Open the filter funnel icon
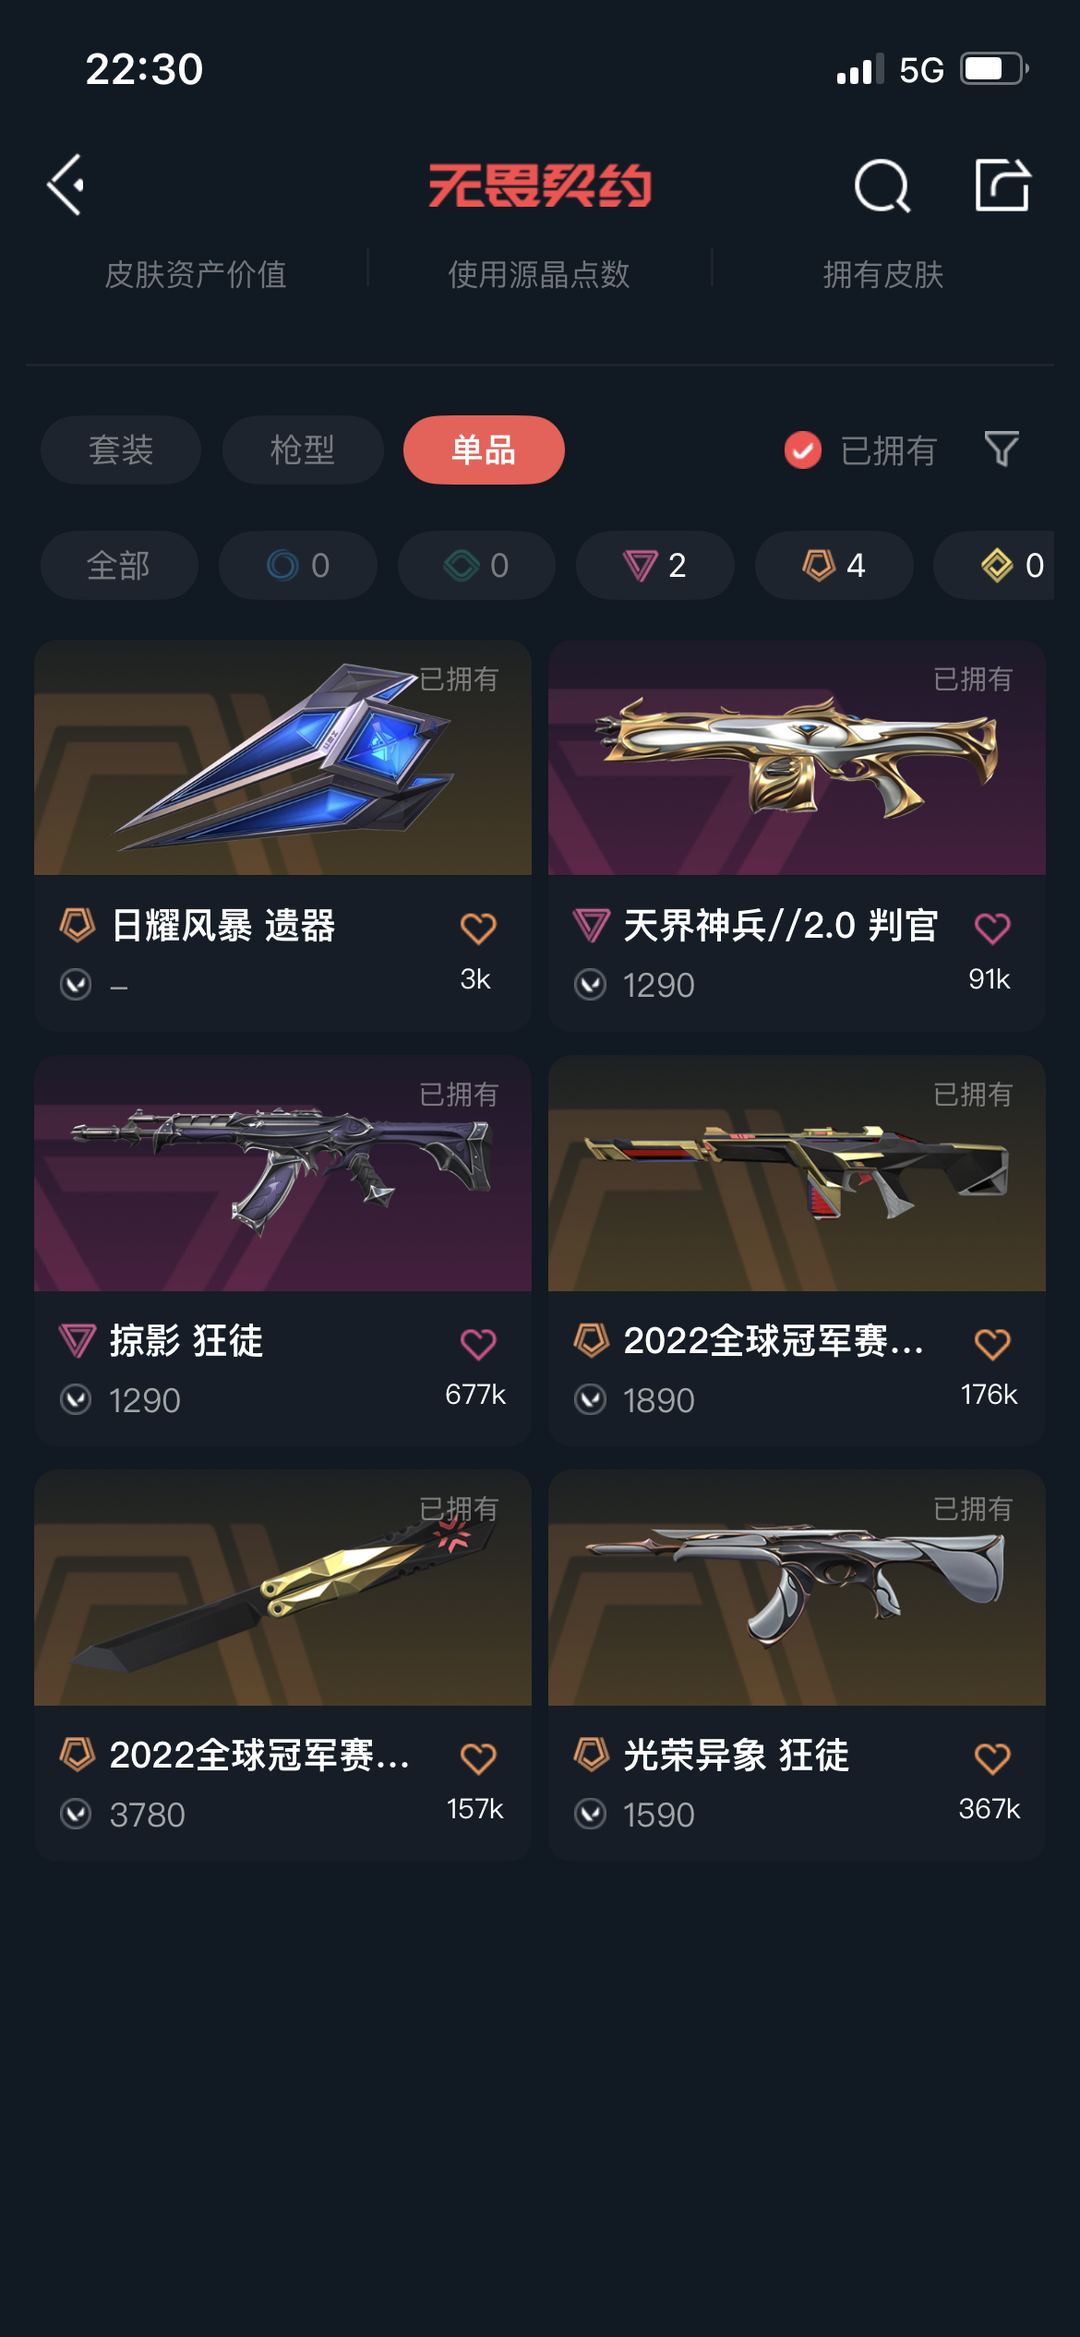1080x2337 pixels. (x=1001, y=449)
